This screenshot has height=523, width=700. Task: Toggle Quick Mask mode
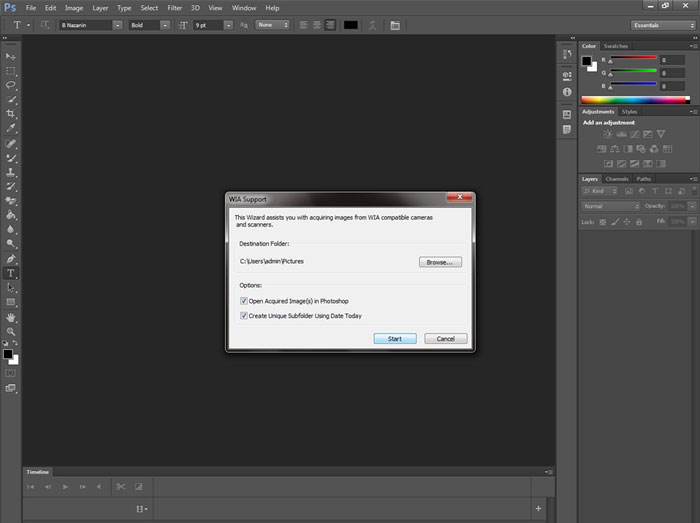pyautogui.click(x=11, y=373)
